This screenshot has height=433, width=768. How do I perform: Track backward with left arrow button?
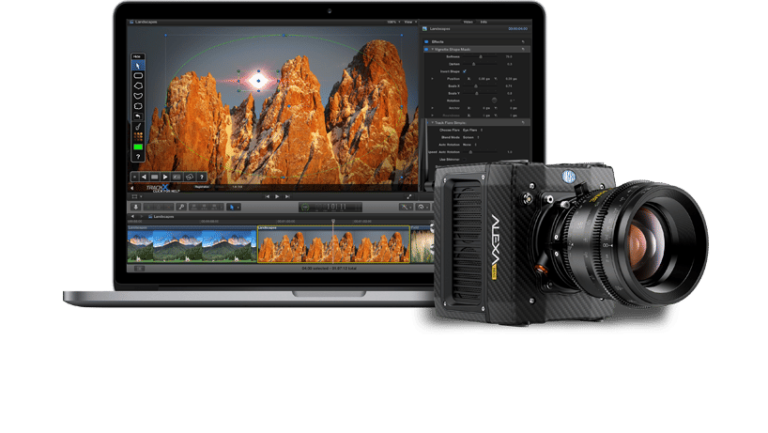coord(144,177)
